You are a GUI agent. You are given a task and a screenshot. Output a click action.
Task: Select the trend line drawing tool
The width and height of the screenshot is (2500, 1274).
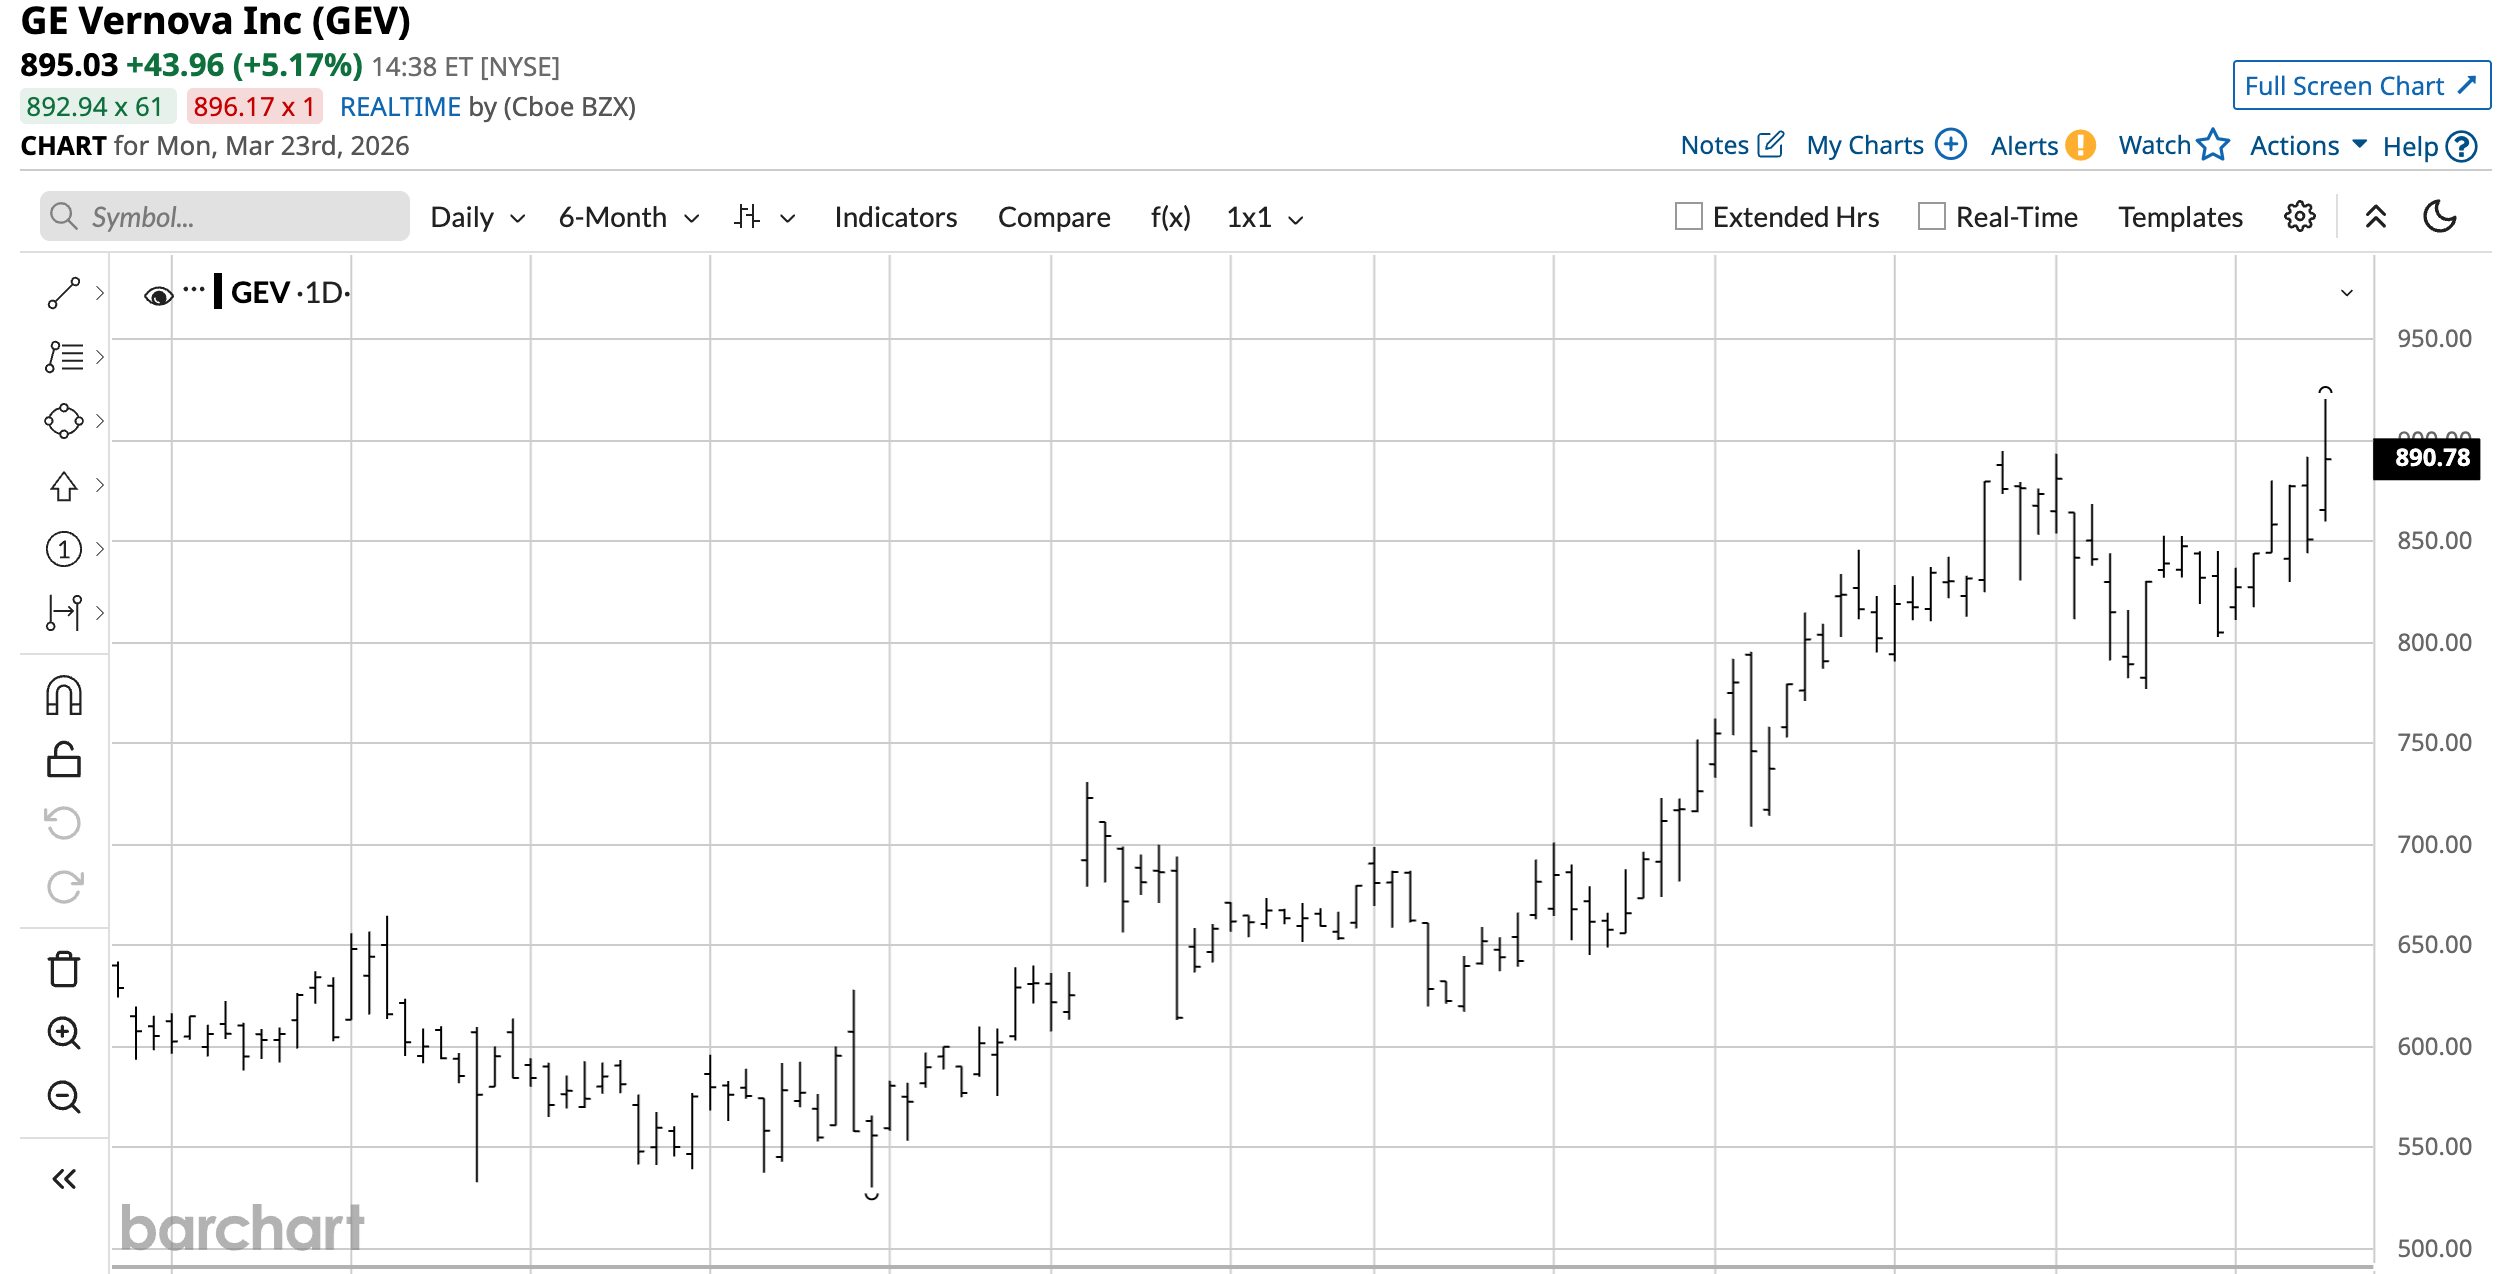(x=64, y=293)
